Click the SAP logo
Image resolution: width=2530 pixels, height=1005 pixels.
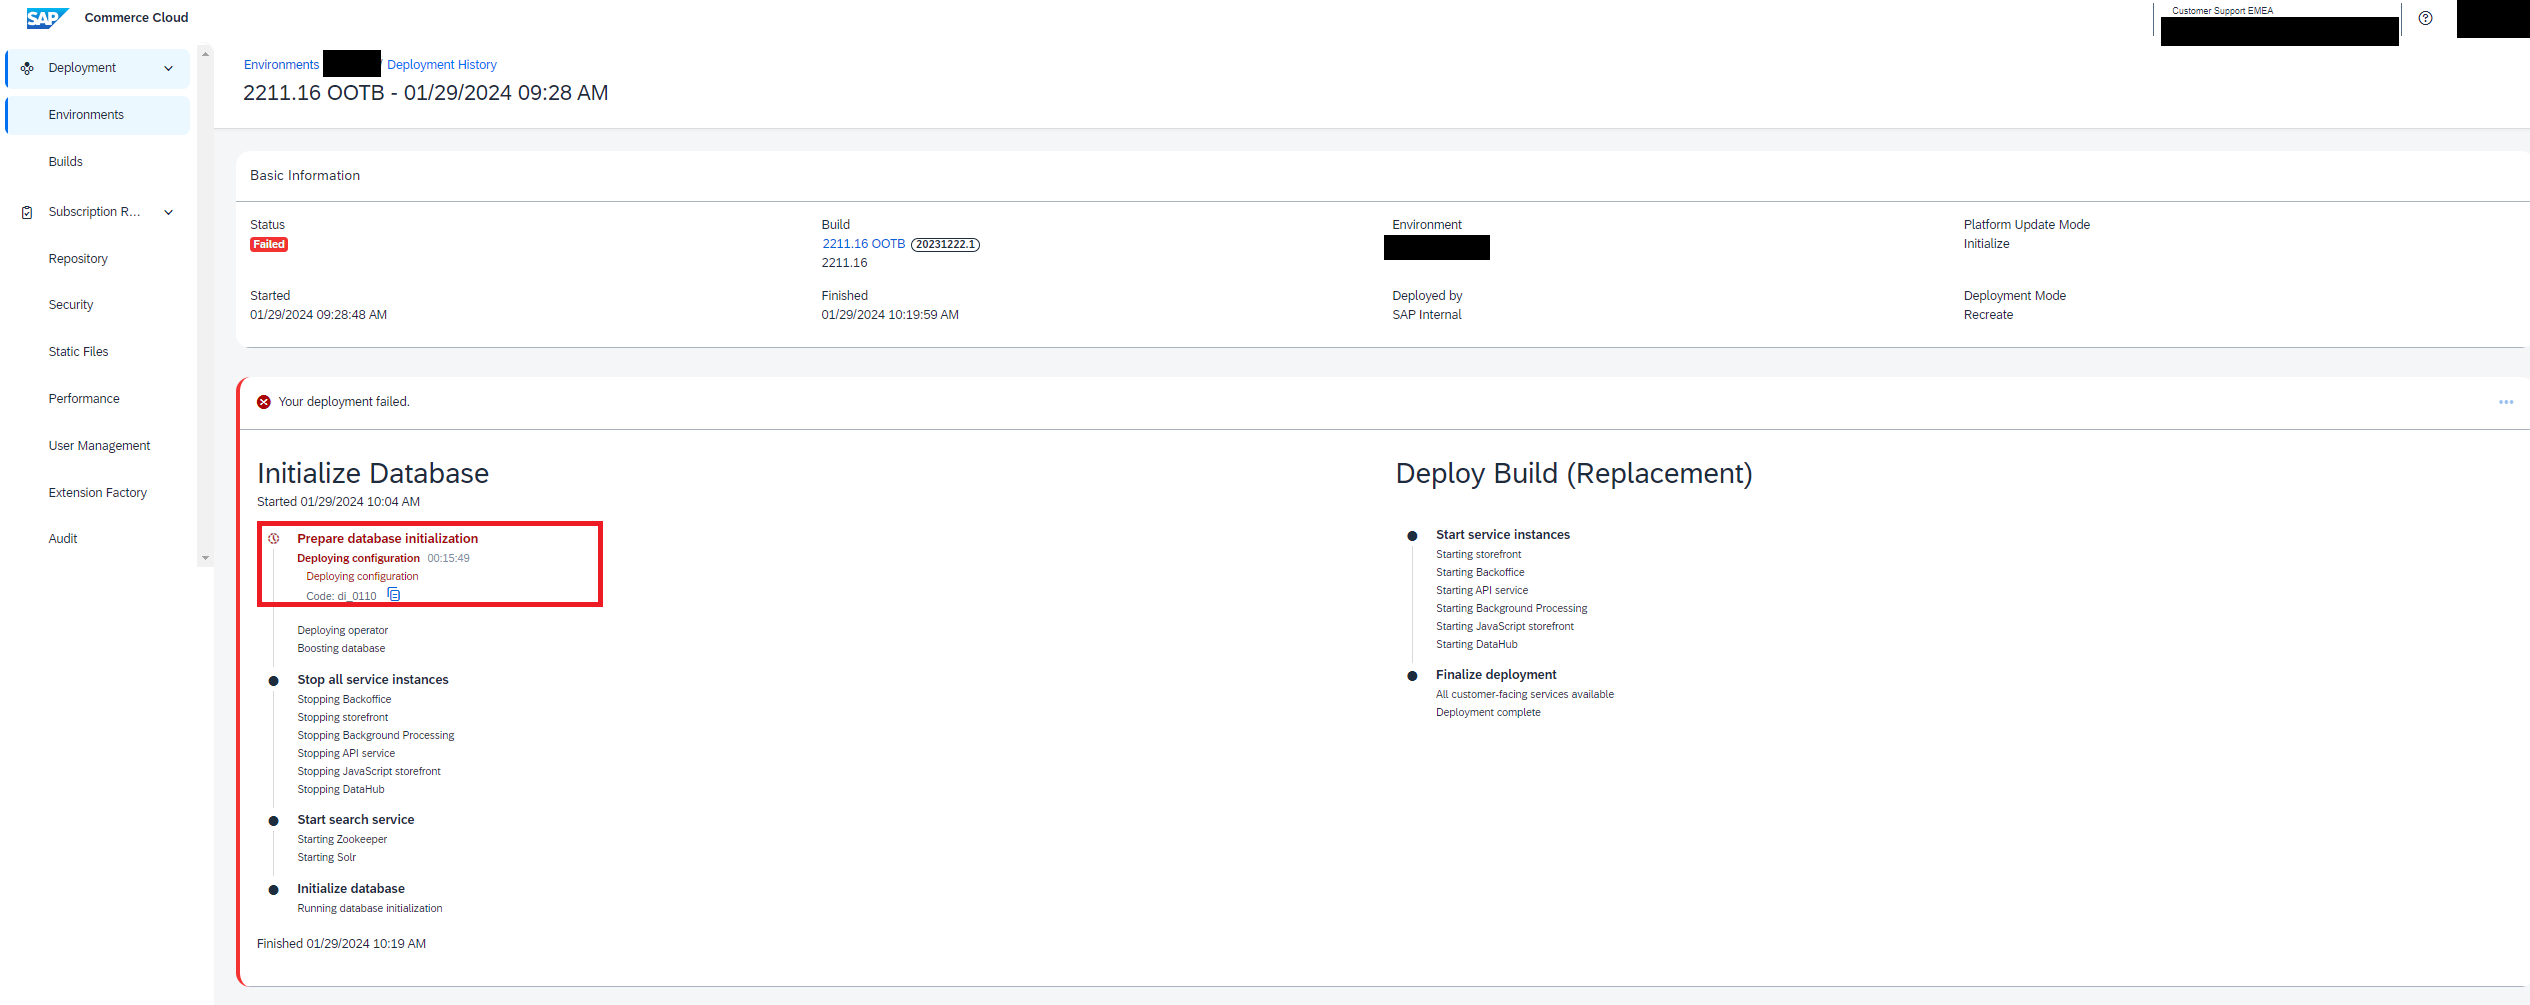coord(47,18)
